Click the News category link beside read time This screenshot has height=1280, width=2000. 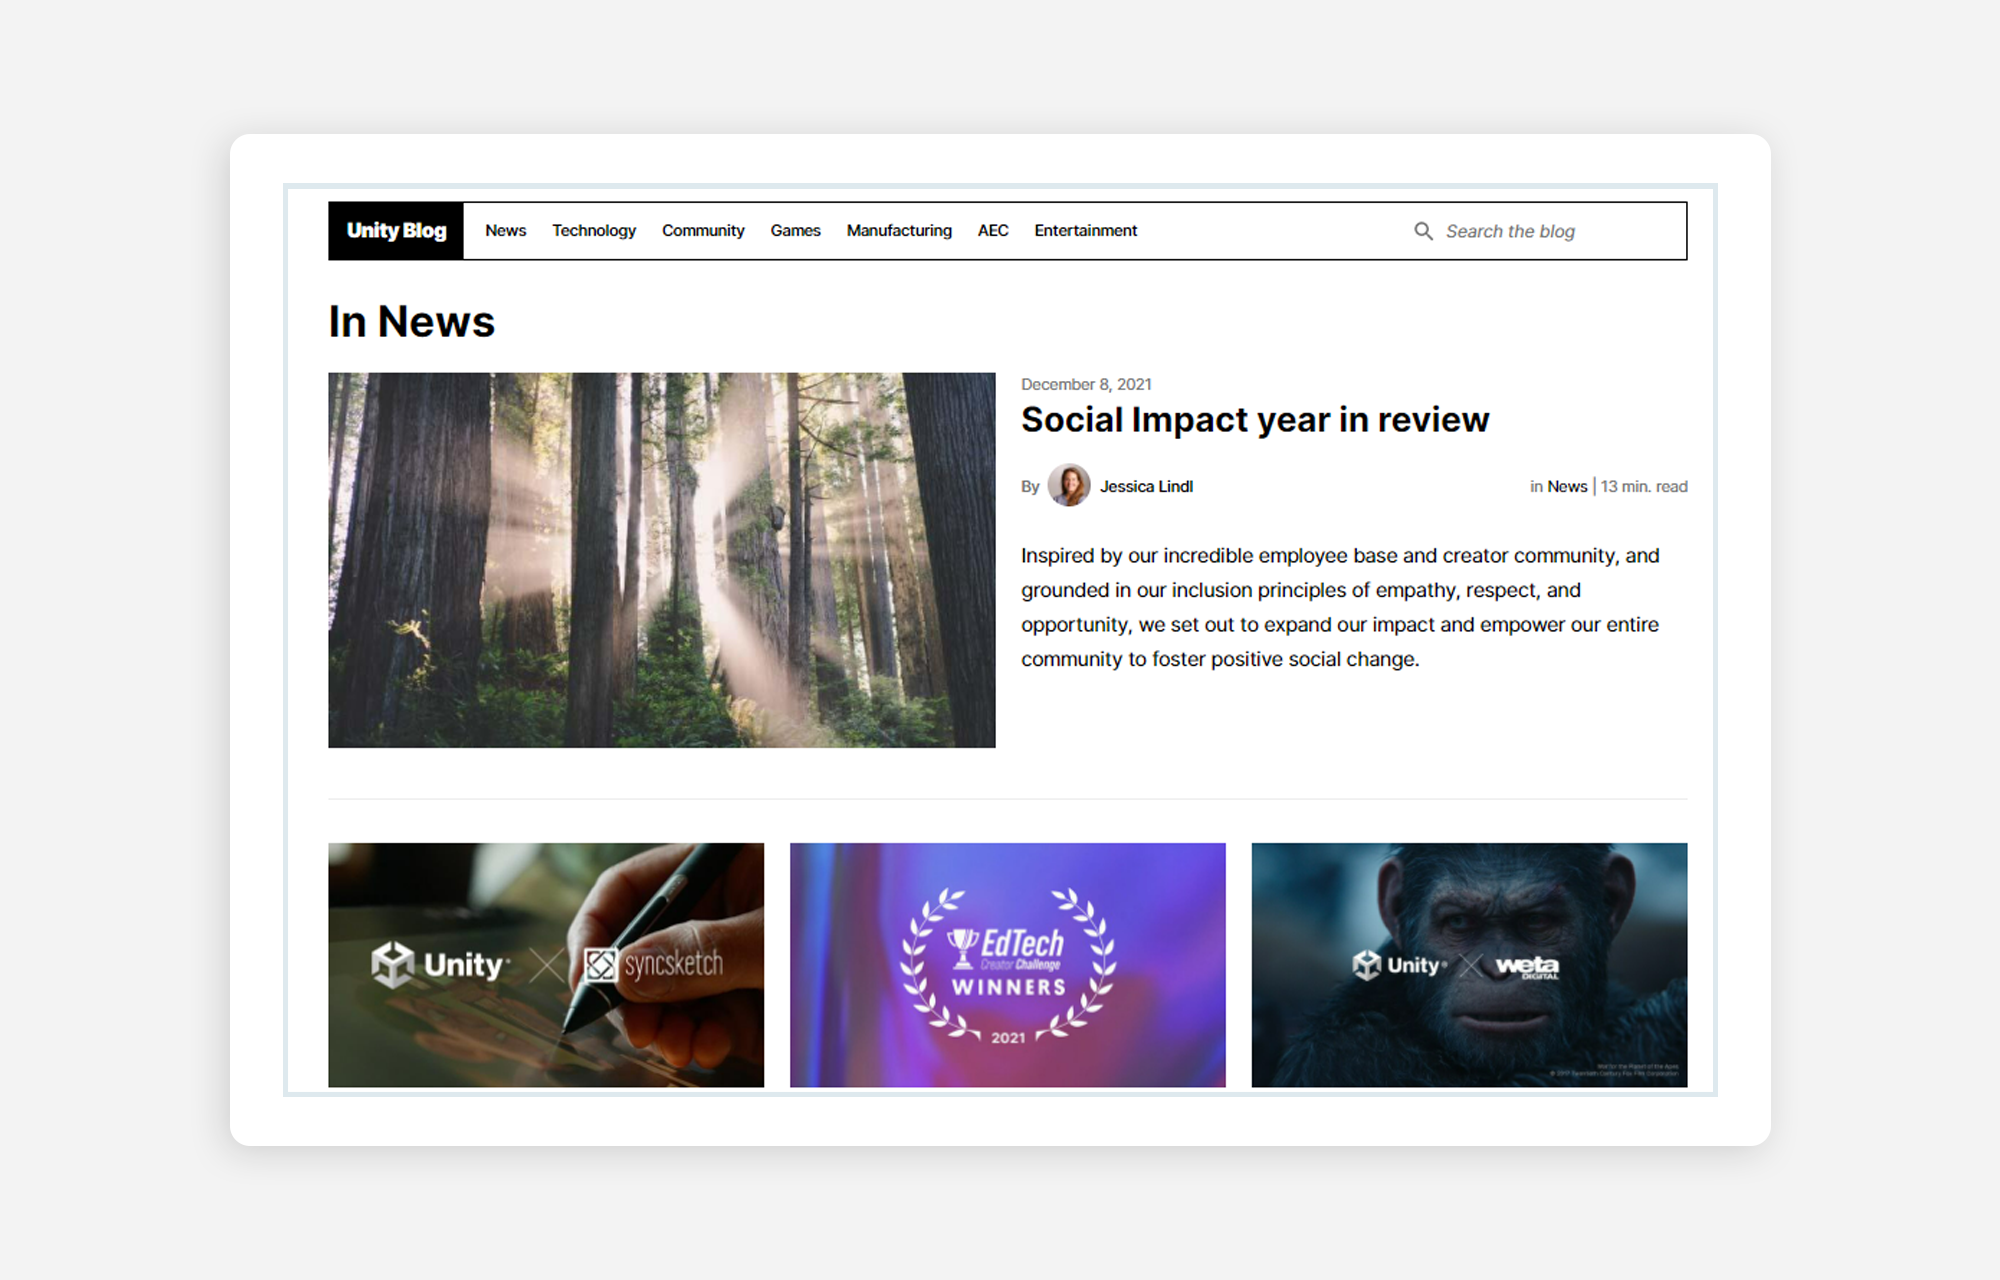pyautogui.click(x=1567, y=487)
